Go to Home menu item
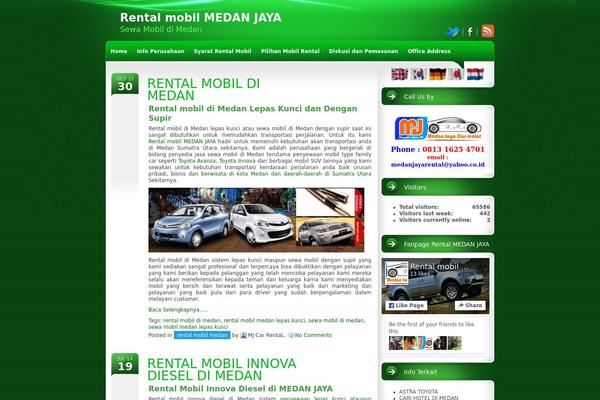 click(119, 51)
